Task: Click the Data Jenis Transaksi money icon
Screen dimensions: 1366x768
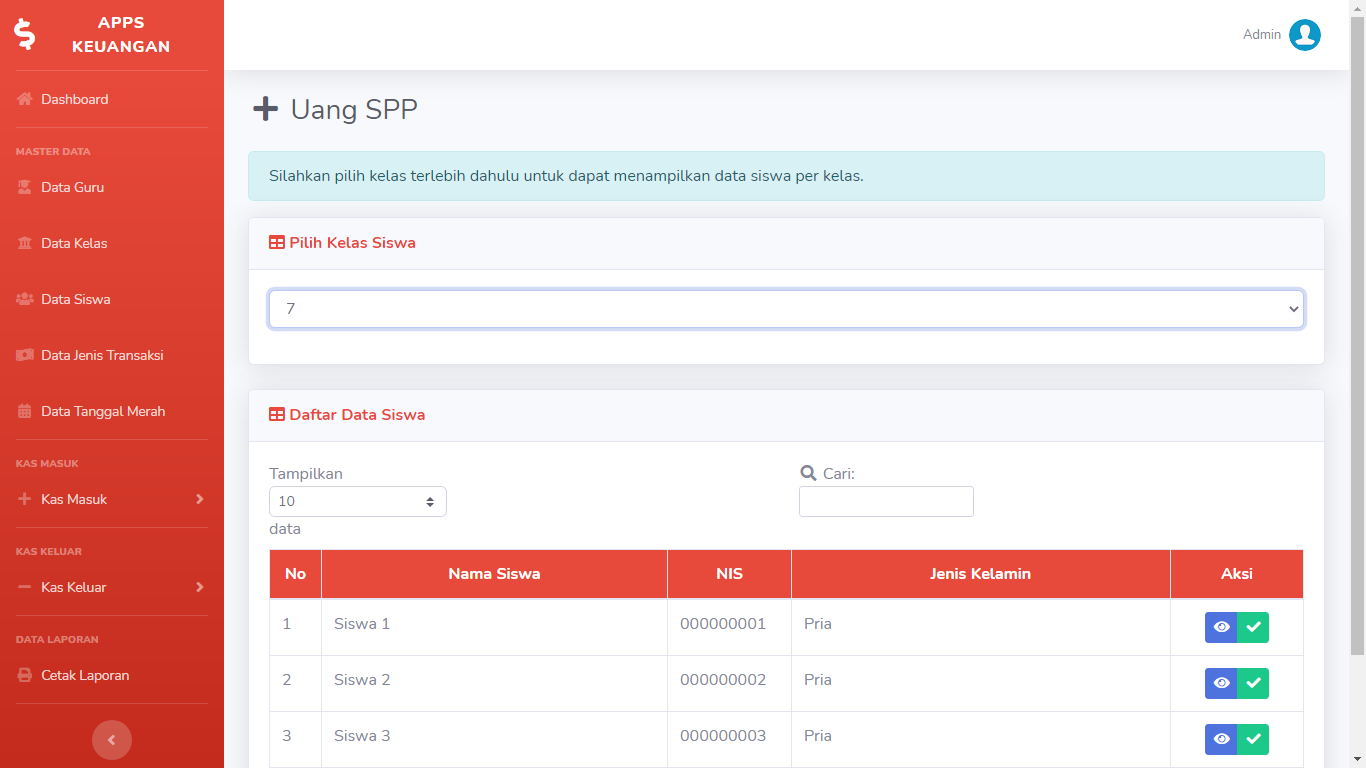Action: point(25,355)
